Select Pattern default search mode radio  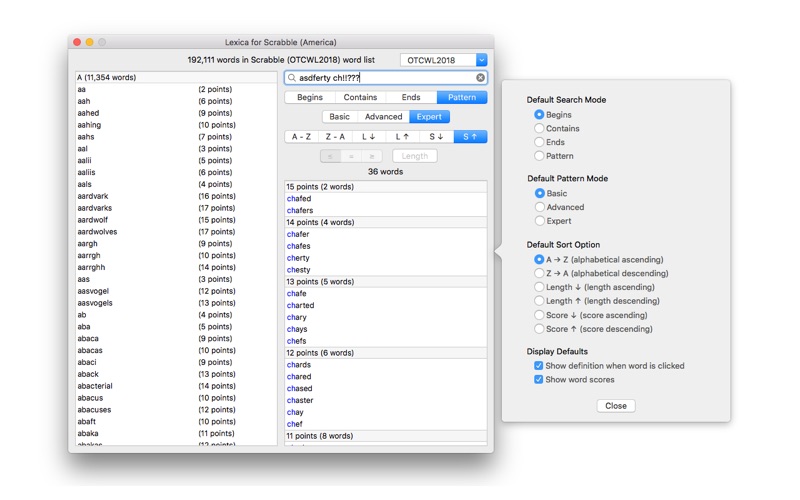click(539, 156)
